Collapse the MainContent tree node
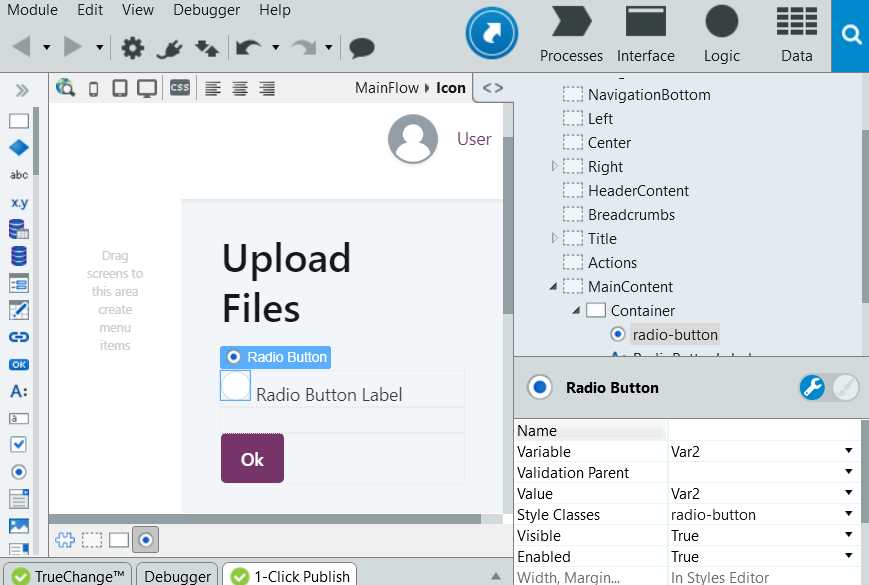Screen dimensions: 869x585 pyautogui.click(x=553, y=286)
